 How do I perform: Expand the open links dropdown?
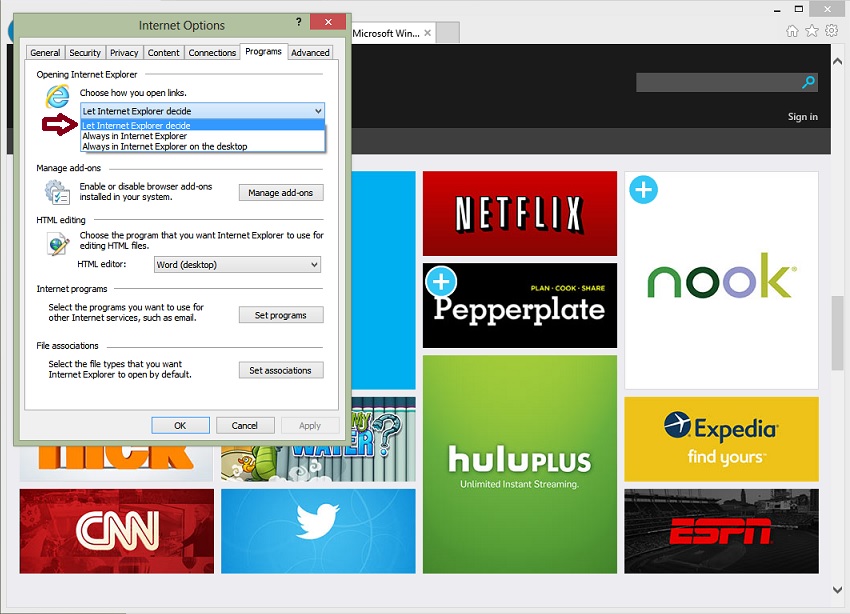pos(202,111)
